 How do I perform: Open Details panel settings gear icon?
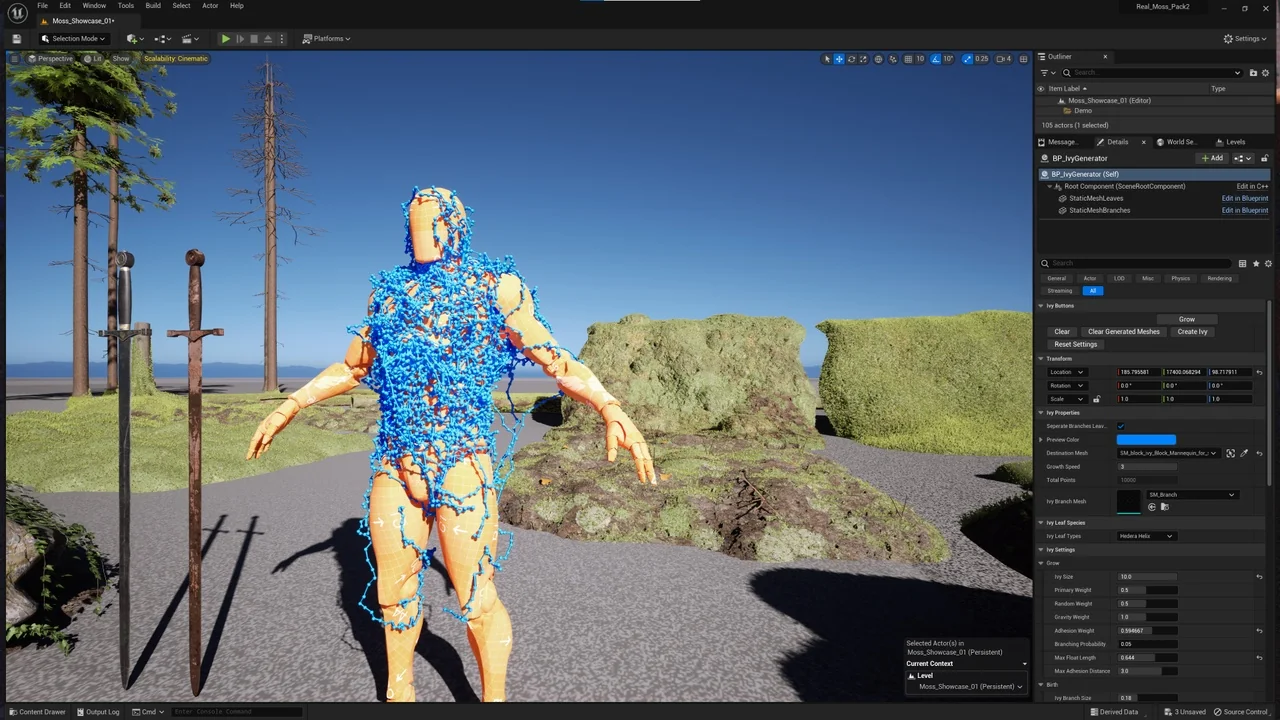tap(1269, 264)
